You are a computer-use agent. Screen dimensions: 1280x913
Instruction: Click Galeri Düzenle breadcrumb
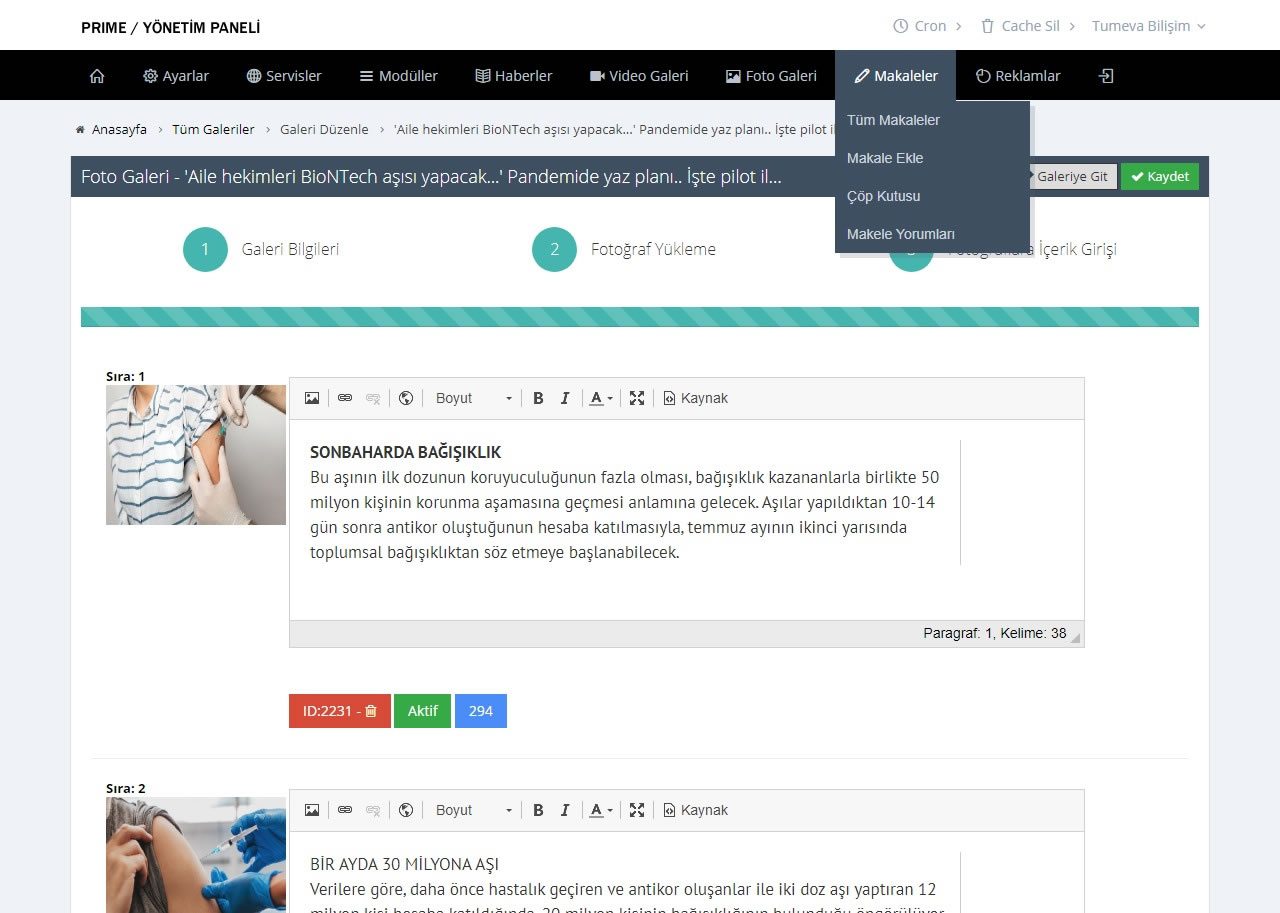pos(324,130)
